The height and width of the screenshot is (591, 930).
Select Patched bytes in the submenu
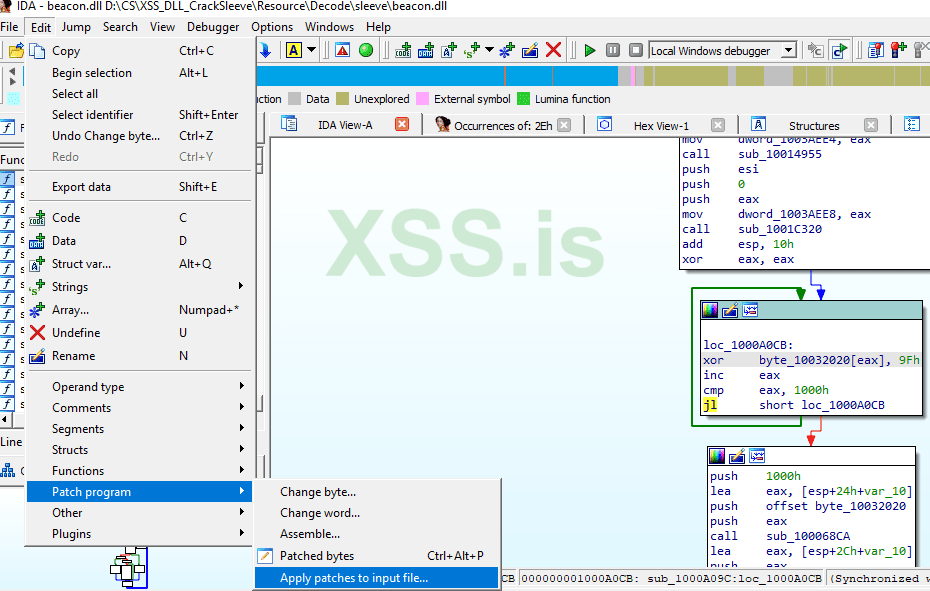point(377,556)
